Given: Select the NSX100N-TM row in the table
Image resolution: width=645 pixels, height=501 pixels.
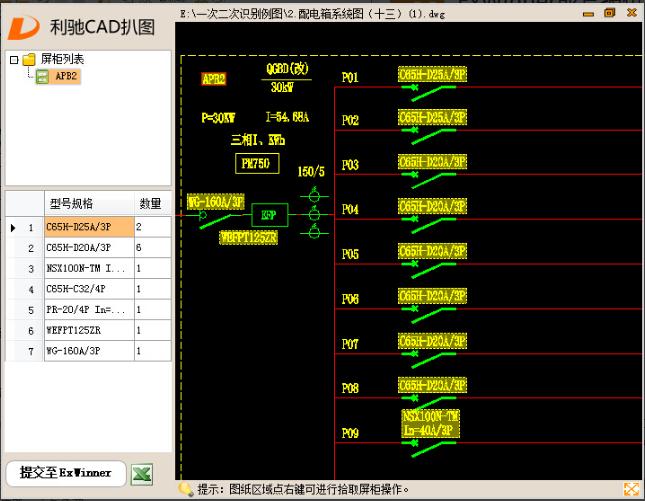Looking at the screenshot, I should pyautogui.click(x=87, y=269).
